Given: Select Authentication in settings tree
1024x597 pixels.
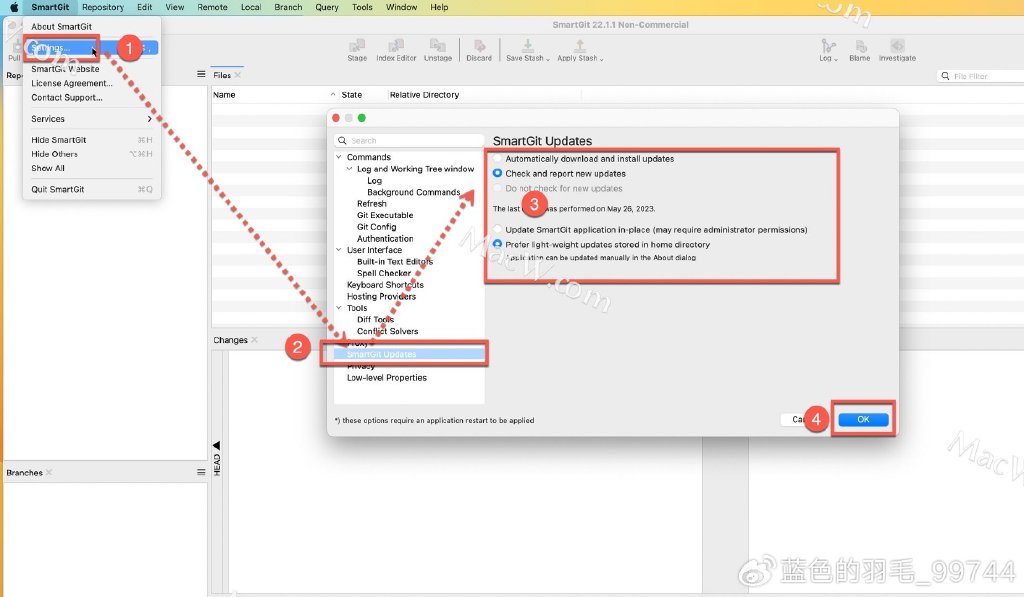Looking at the screenshot, I should tap(385, 238).
